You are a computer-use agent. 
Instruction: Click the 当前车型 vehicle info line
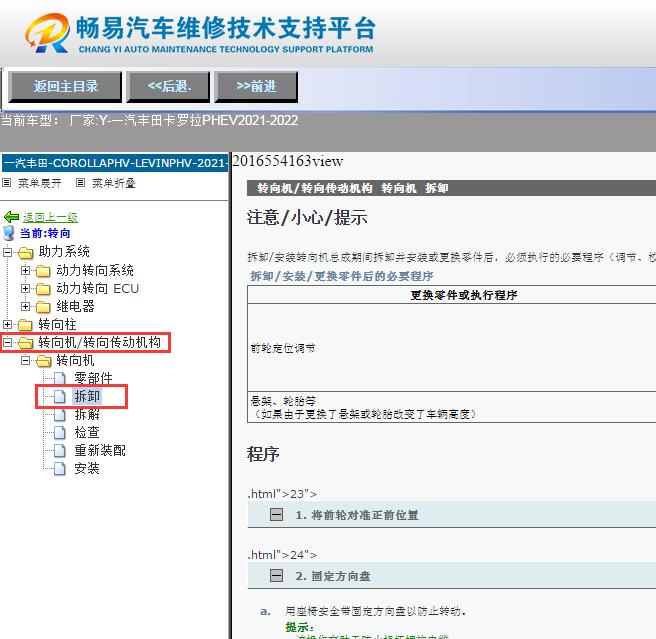149,121
